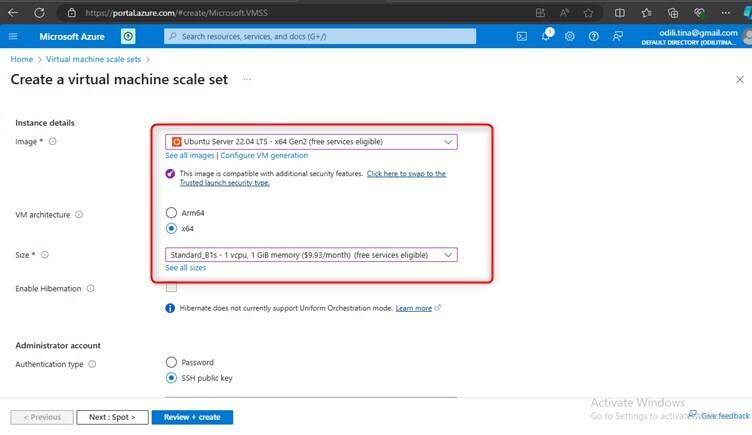752x435 pixels.
Task: Navigate to Home breadcrumb
Action: click(22, 59)
